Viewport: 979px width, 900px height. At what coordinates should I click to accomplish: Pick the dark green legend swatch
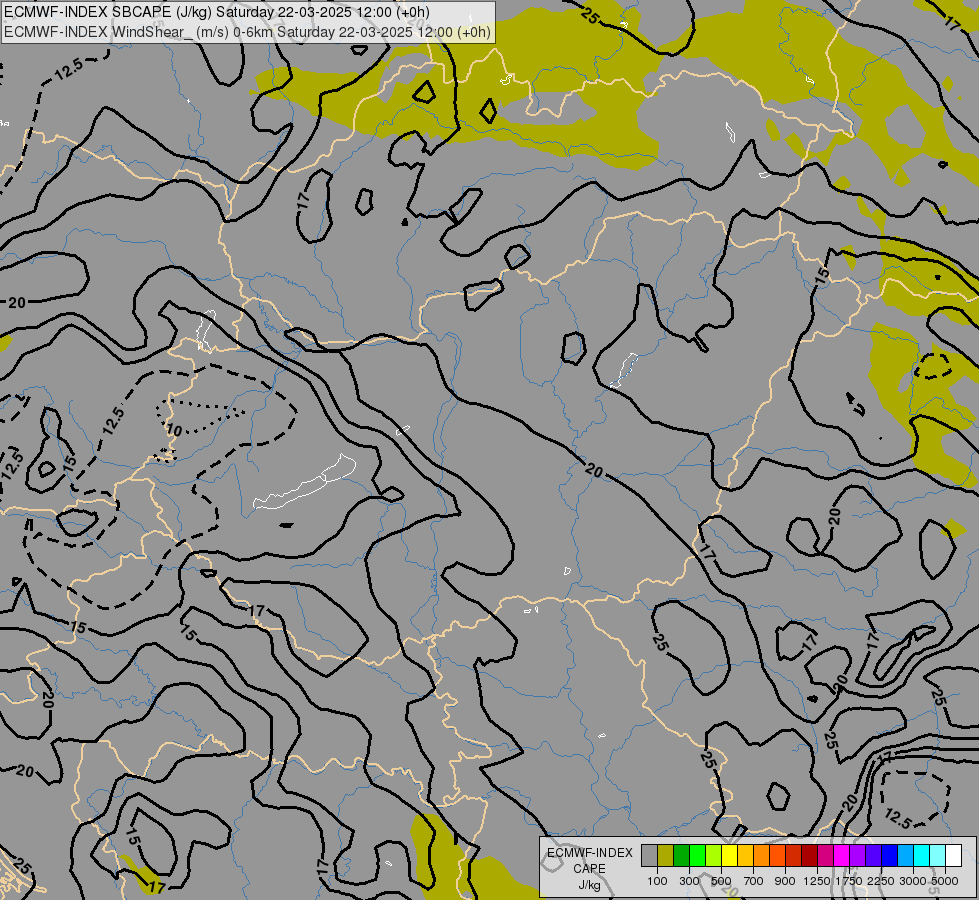coord(681,855)
